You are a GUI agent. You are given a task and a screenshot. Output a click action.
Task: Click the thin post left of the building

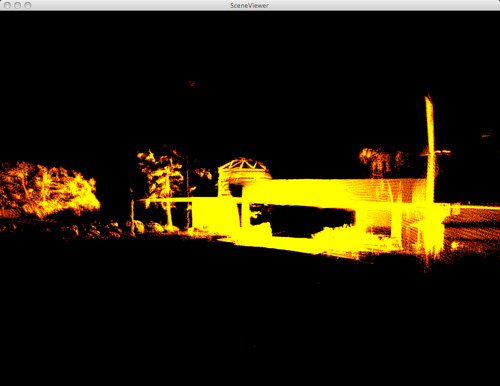click(x=132, y=213)
